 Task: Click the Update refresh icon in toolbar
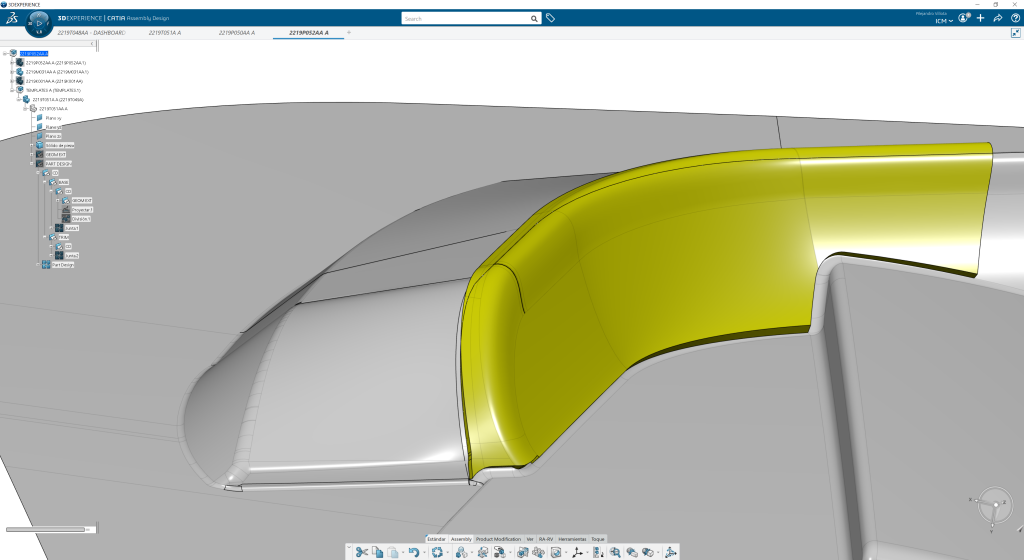pos(437,552)
